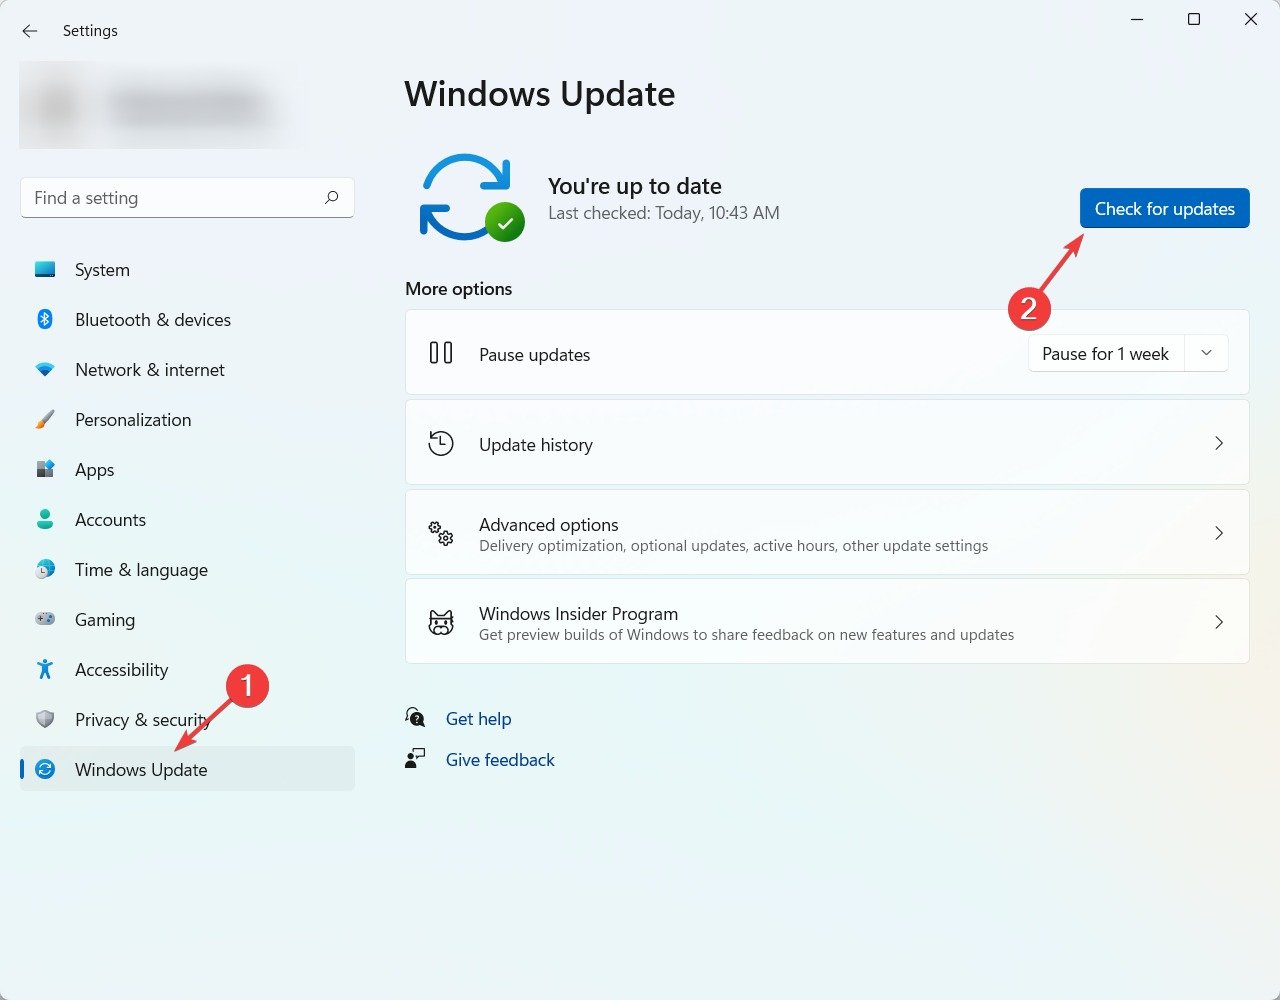Open the Windows Insider Program chevron
The height and width of the screenshot is (1000, 1280).
pos(1219,622)
